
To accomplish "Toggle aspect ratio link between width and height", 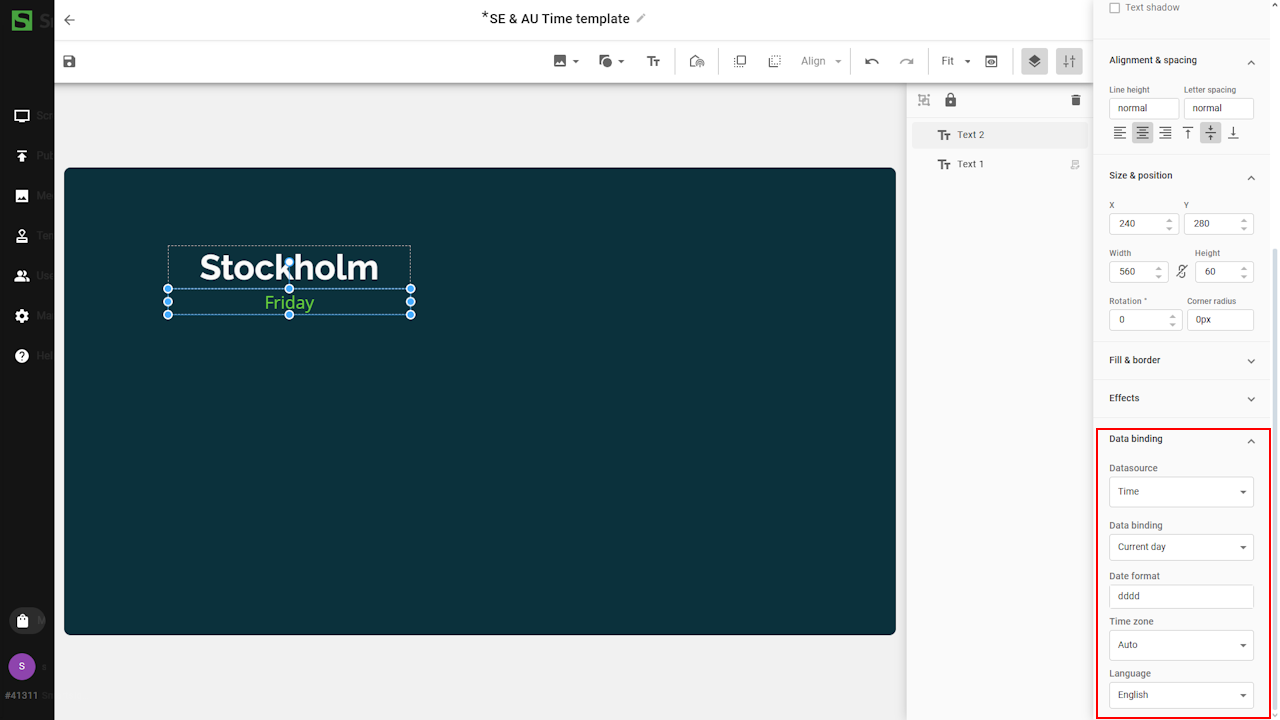I will 1181,272.
